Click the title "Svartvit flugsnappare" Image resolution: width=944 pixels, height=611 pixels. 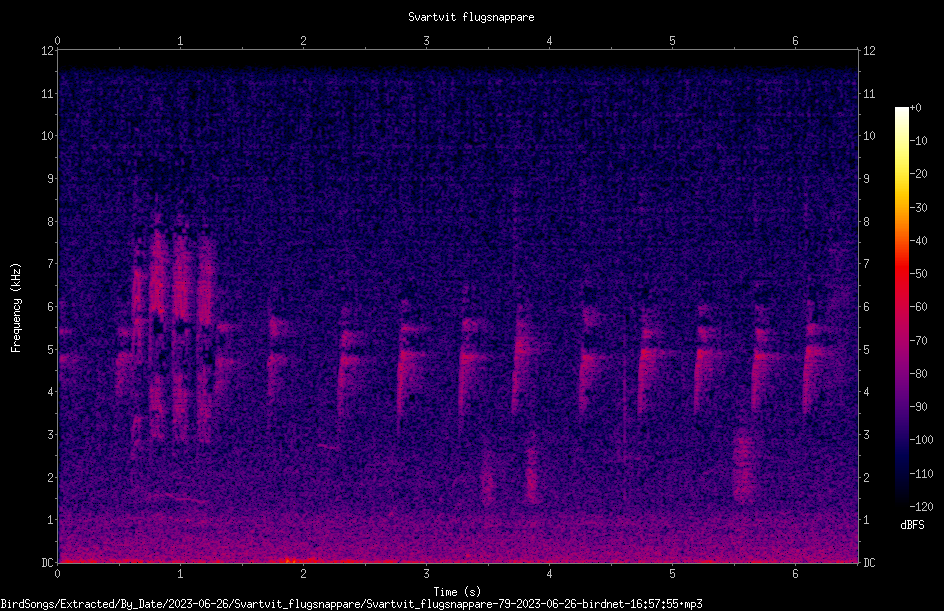(471, 17)
